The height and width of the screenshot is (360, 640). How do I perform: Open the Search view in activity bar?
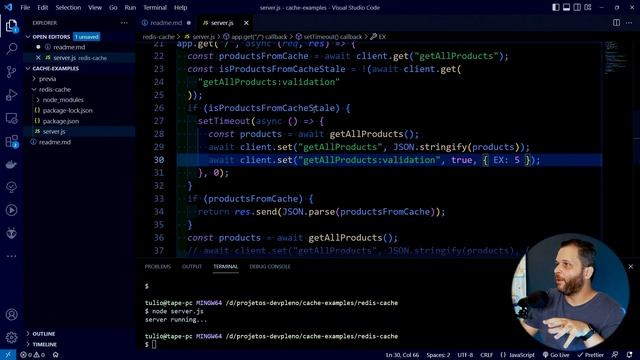point(11,49)
